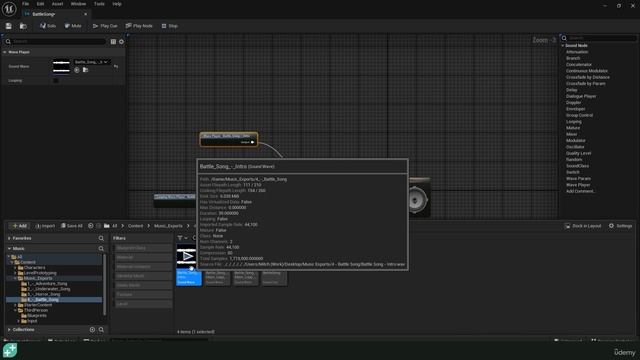
Task: Expand the Characters folder
Action: 15,268
